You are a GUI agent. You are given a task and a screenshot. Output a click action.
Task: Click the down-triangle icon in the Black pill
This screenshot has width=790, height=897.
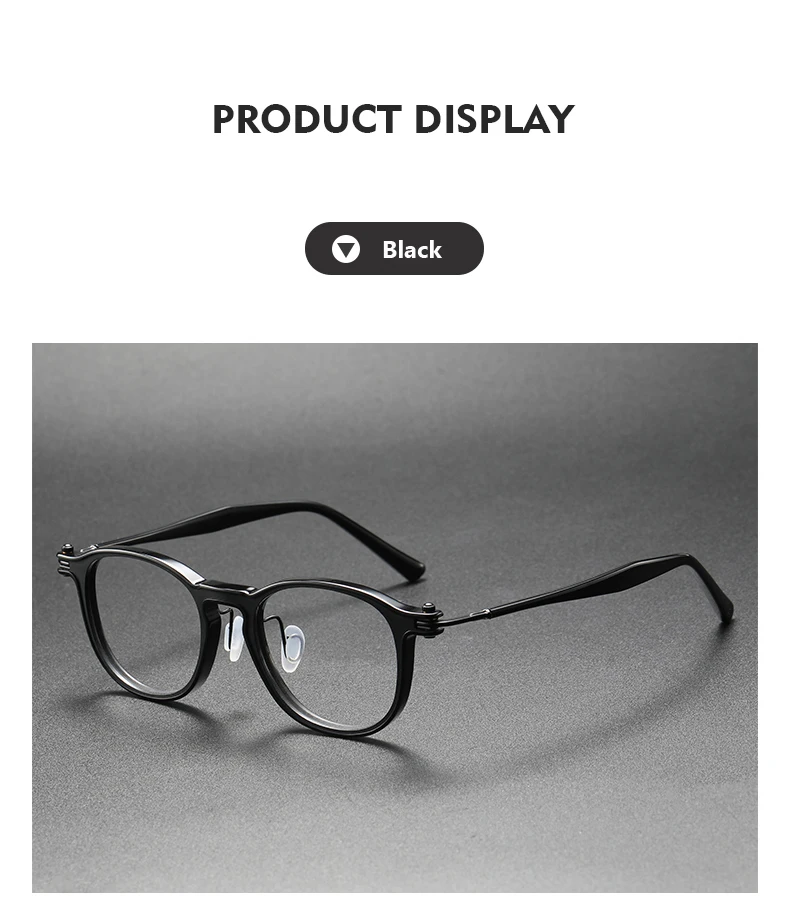pyautogui.click(x=346, y=249)
